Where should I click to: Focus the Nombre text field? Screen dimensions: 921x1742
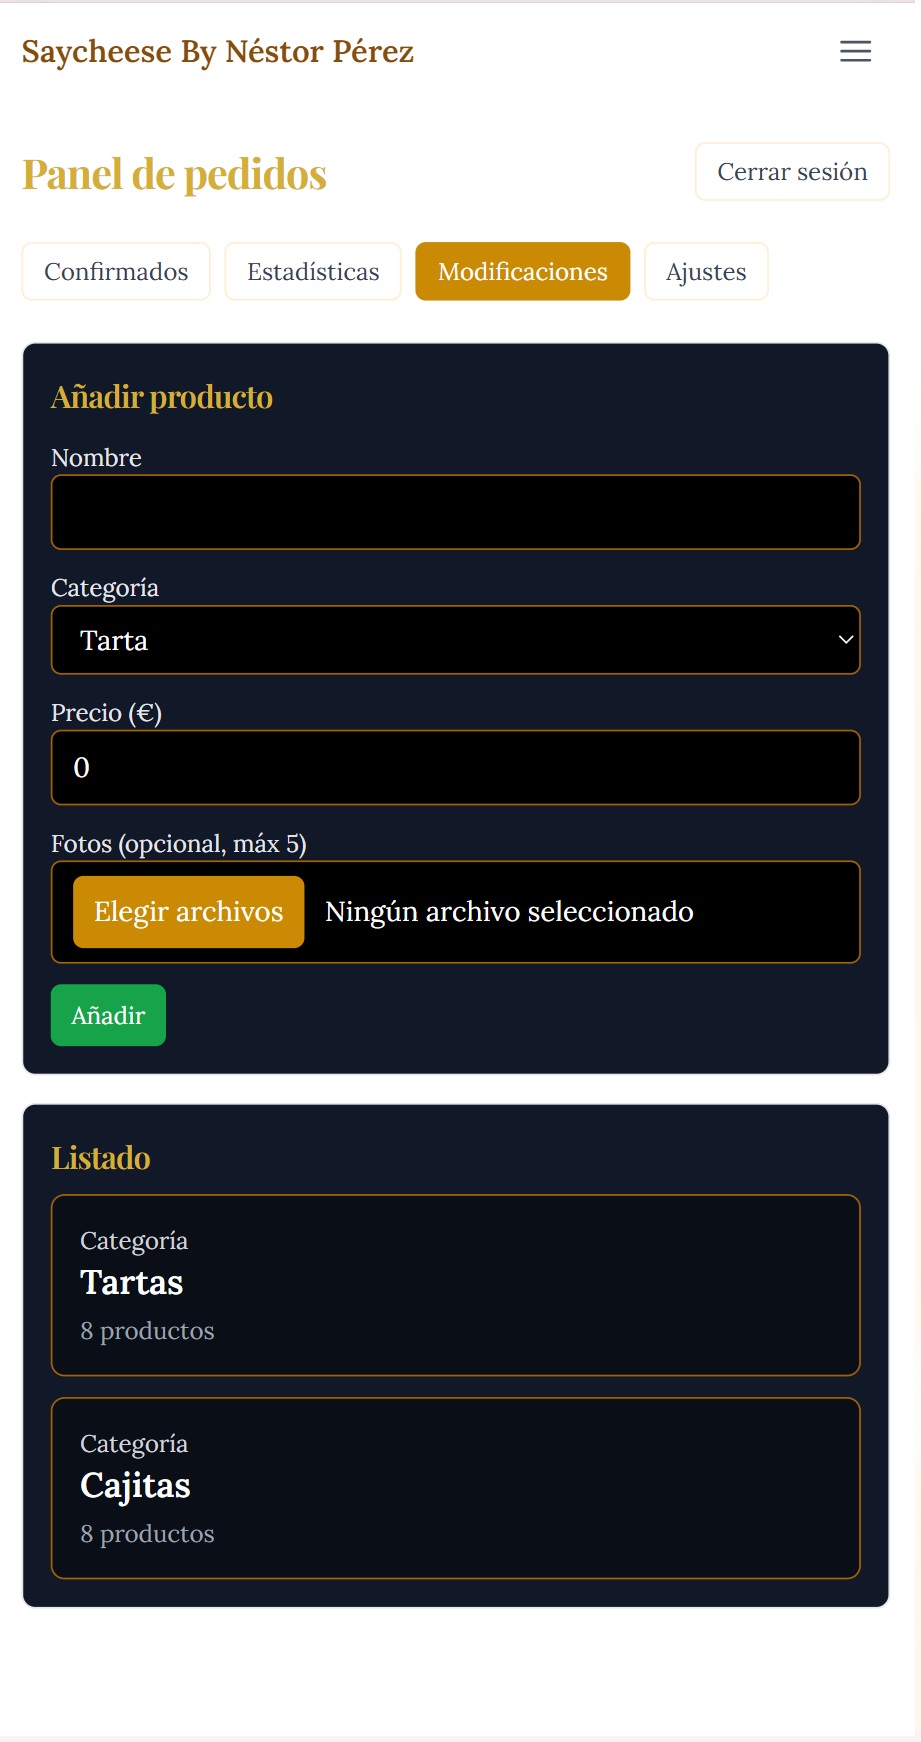455,512
